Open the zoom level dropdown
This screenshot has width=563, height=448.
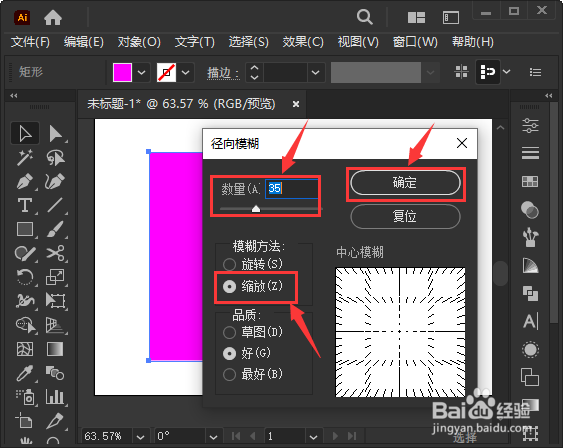pos(140,437)
